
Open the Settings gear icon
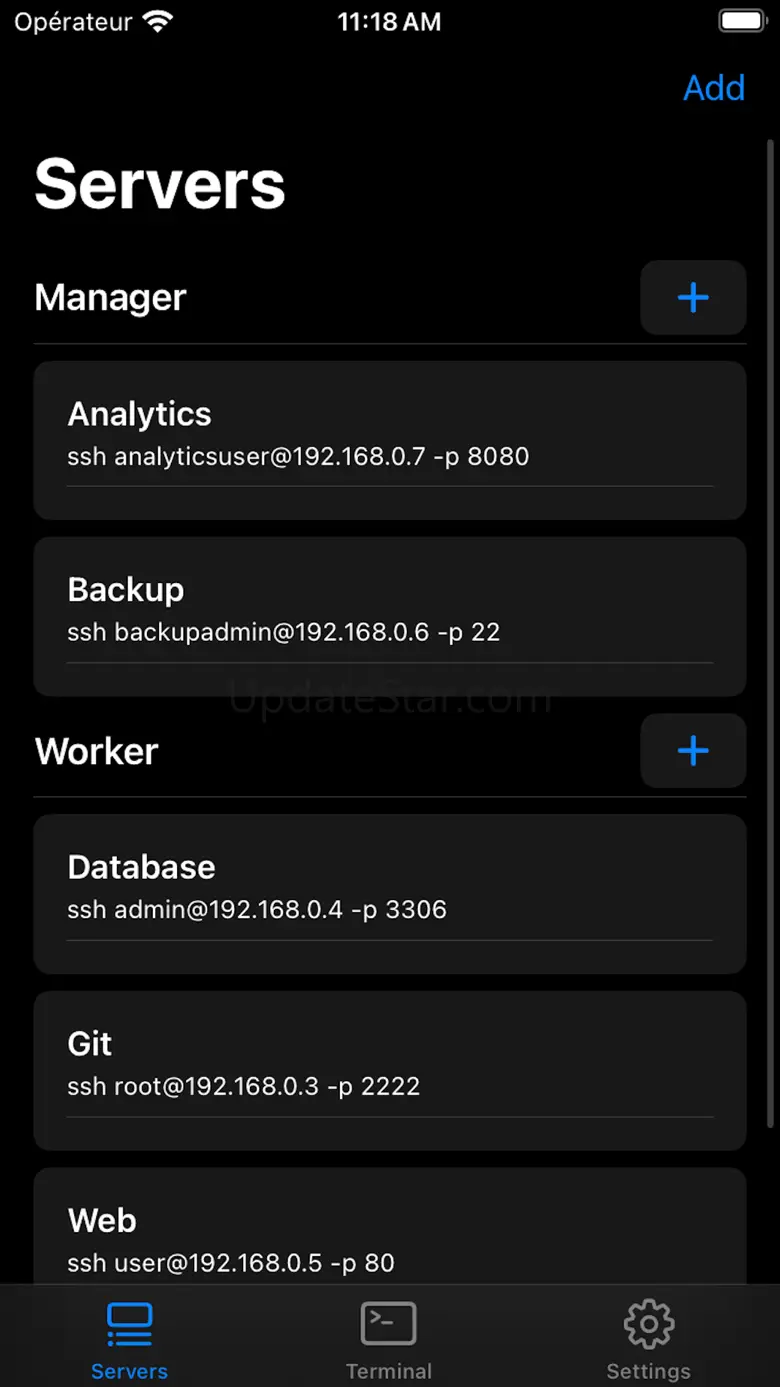(648, 1325)
